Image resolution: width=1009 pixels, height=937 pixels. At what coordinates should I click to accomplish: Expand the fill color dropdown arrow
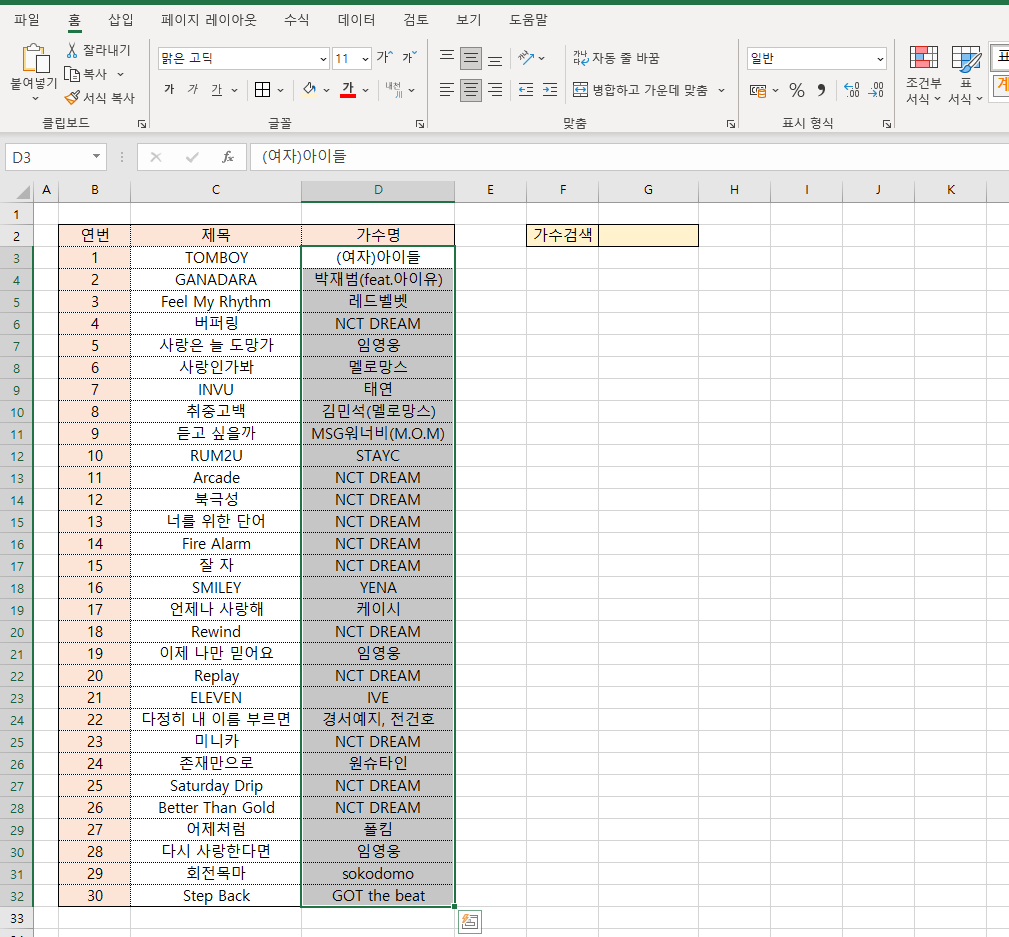click(x=326, y=90)
